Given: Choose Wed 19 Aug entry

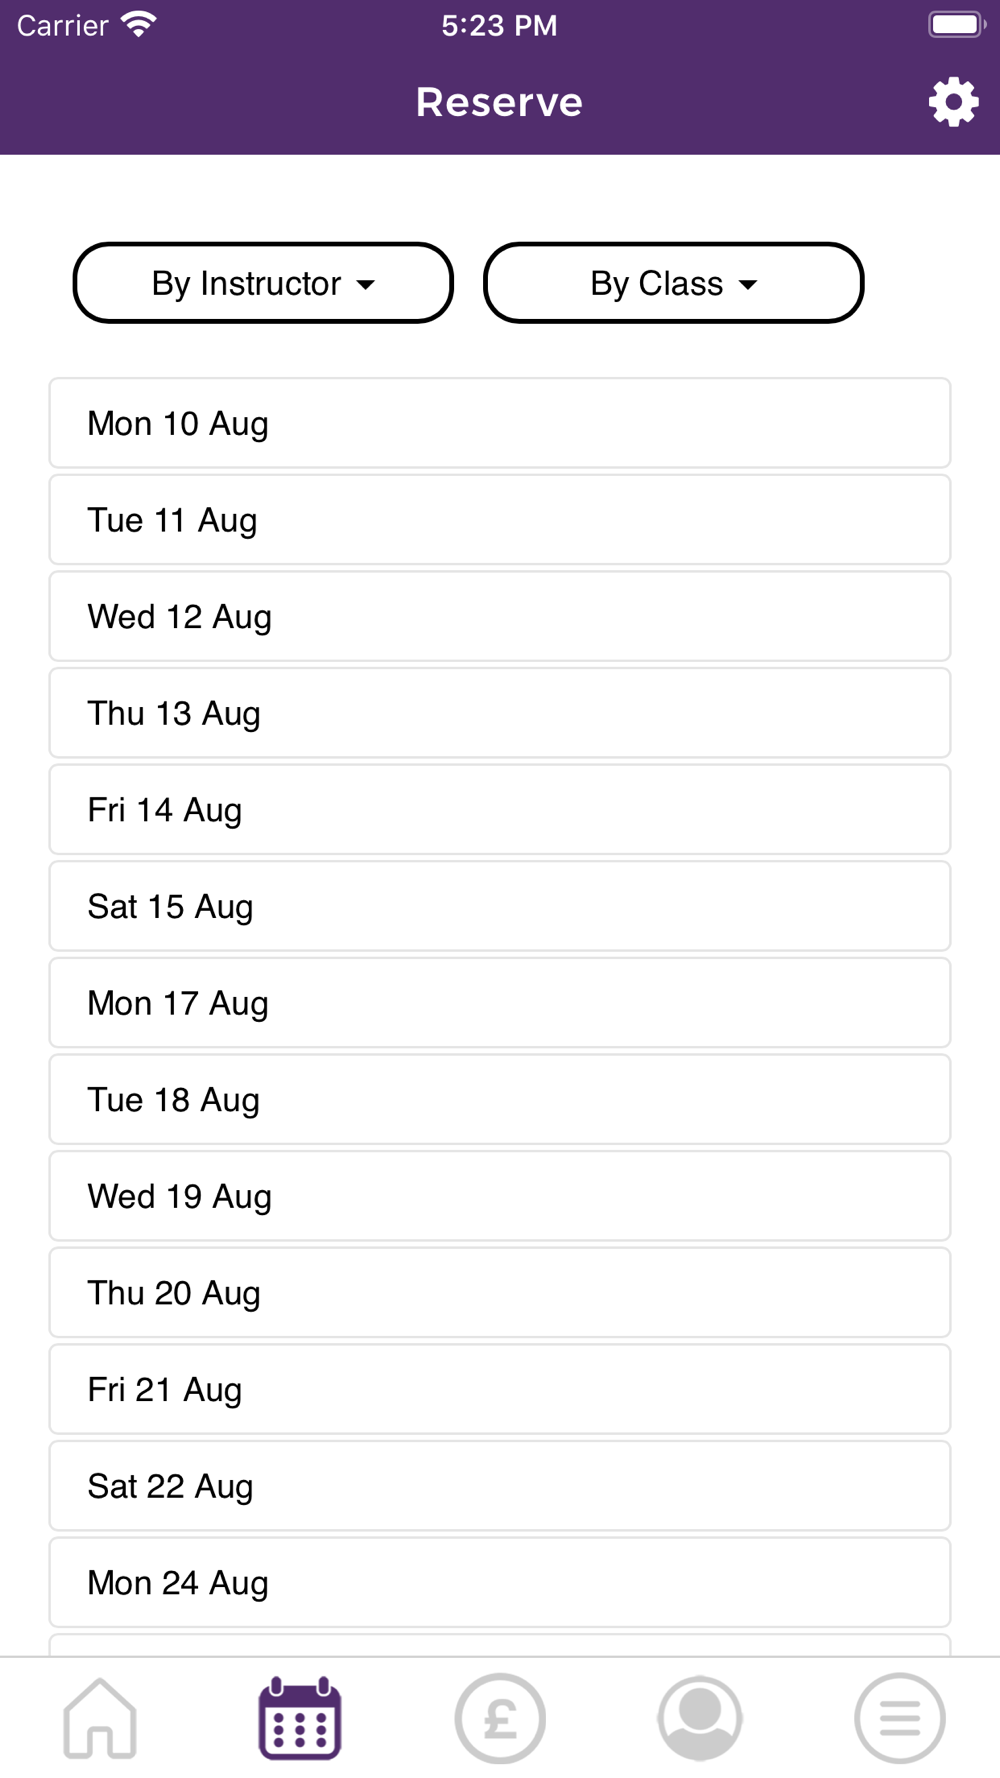Looking at the screenshot, I should (x=500, y=1196).
